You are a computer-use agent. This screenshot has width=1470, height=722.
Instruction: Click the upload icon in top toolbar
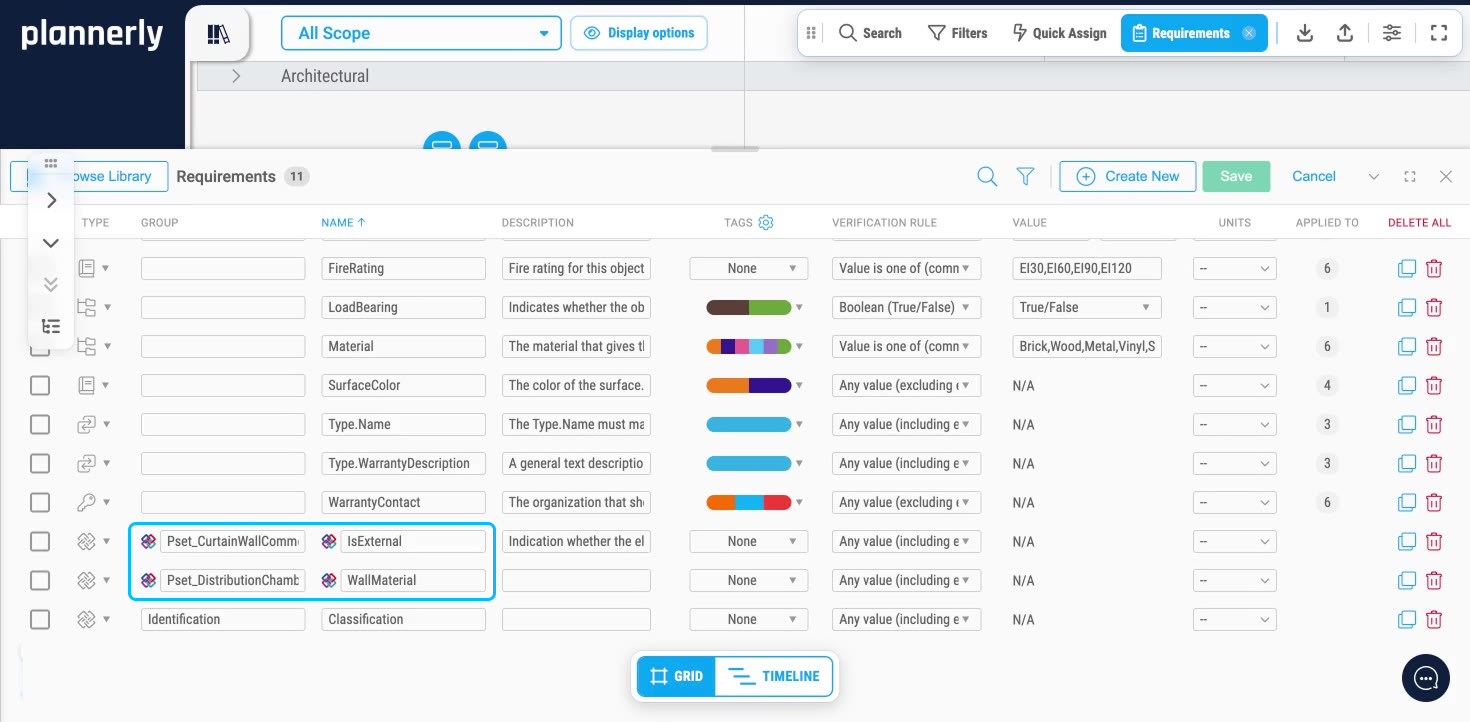1345,33
